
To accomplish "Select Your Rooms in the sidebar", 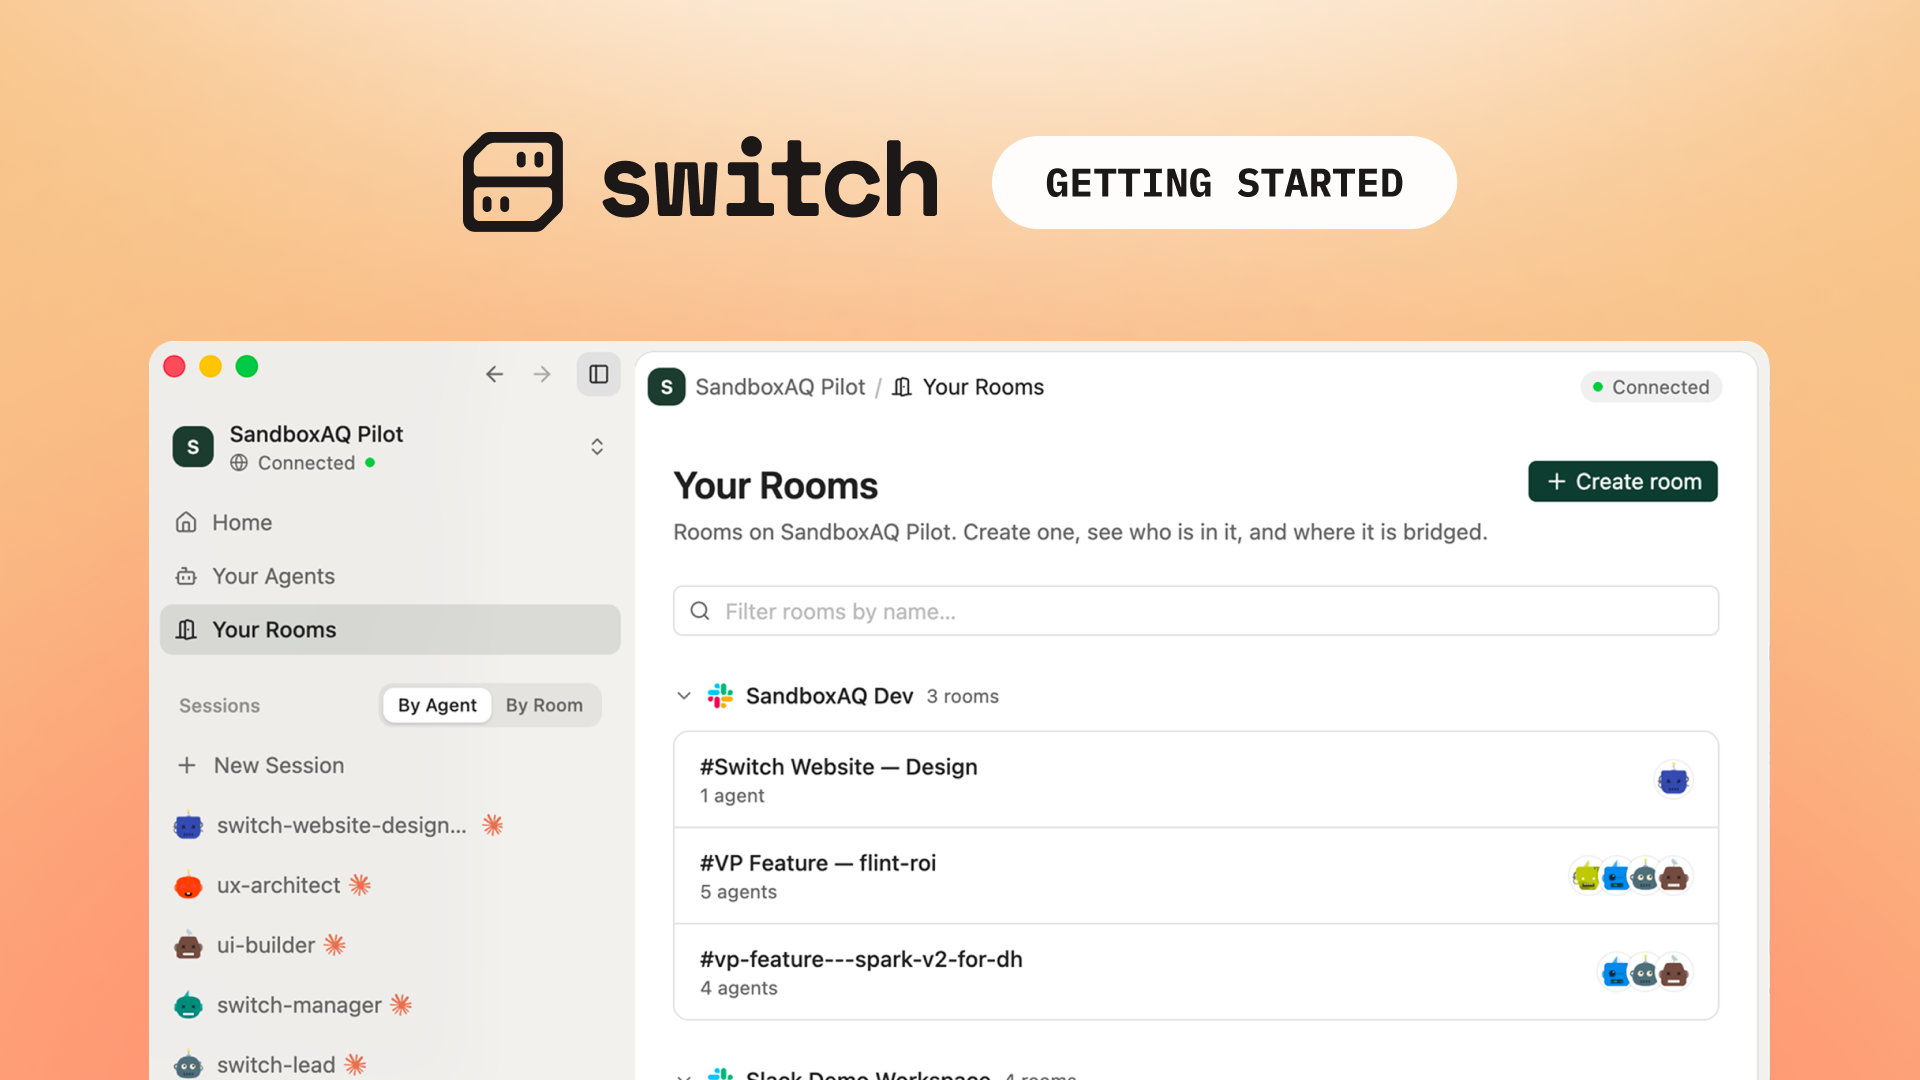I will tap(390, 629).
